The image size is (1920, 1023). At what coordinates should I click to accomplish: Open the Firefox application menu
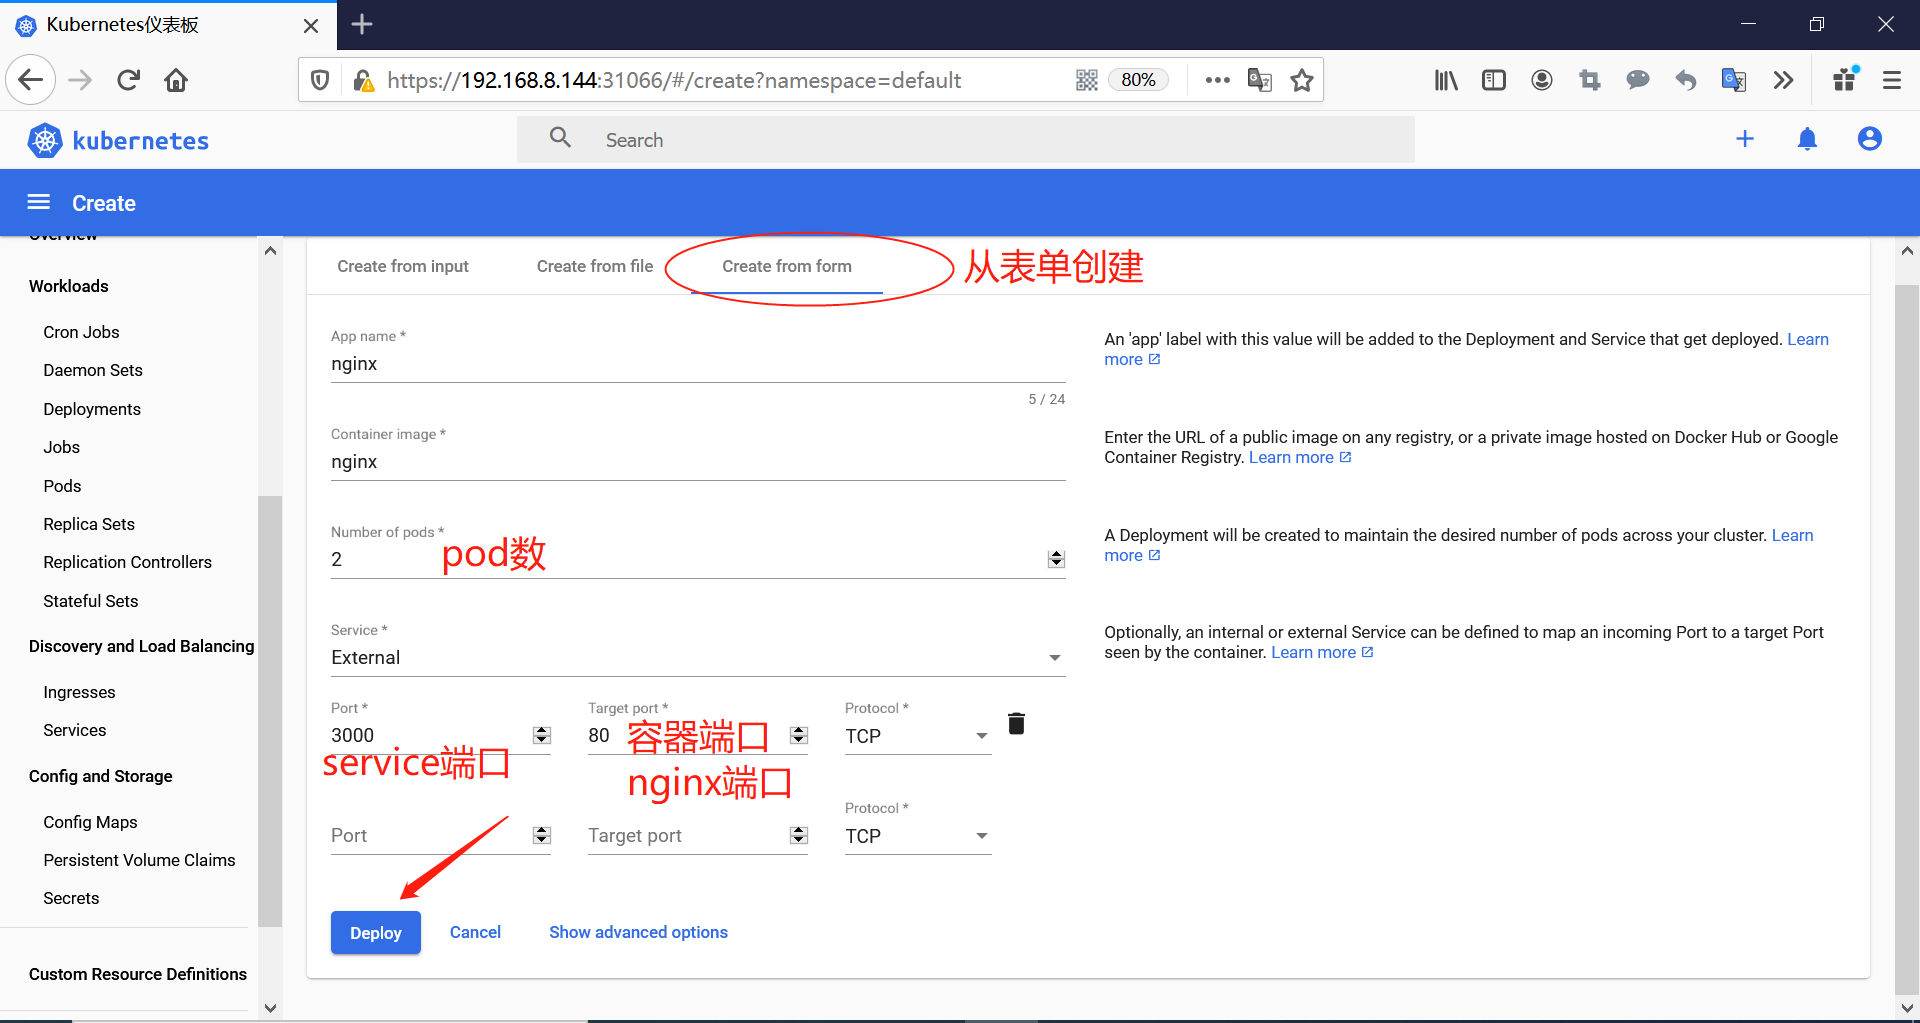tap(1892, 80)
